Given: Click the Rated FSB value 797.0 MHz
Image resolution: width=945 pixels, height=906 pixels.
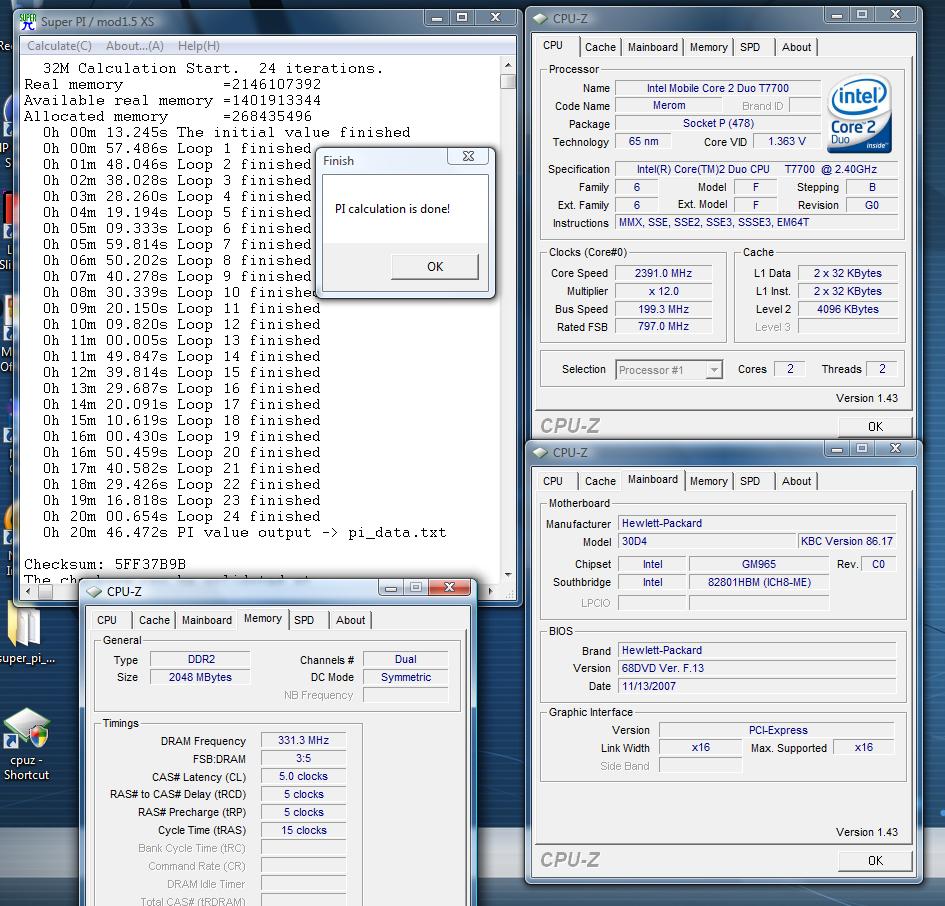Looking at the screenshot, I should point(663,326).
